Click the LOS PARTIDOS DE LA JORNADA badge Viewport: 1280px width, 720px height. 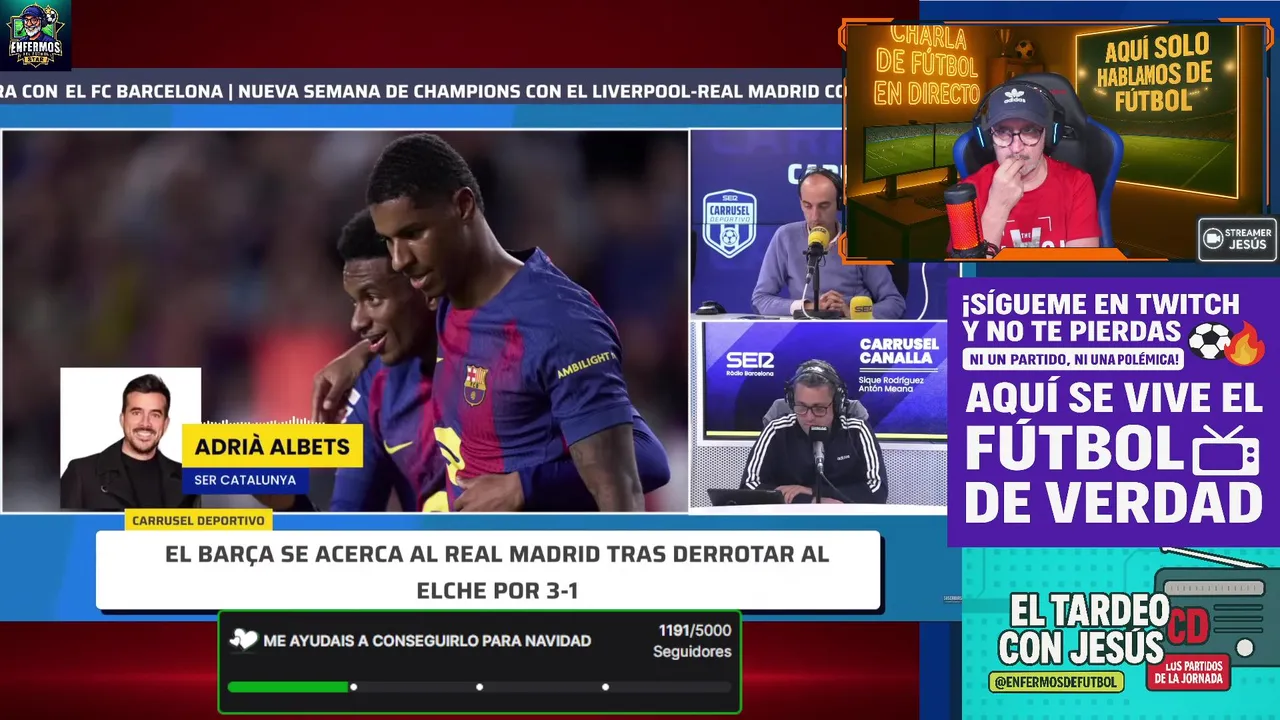click(x=1188, y=671)
